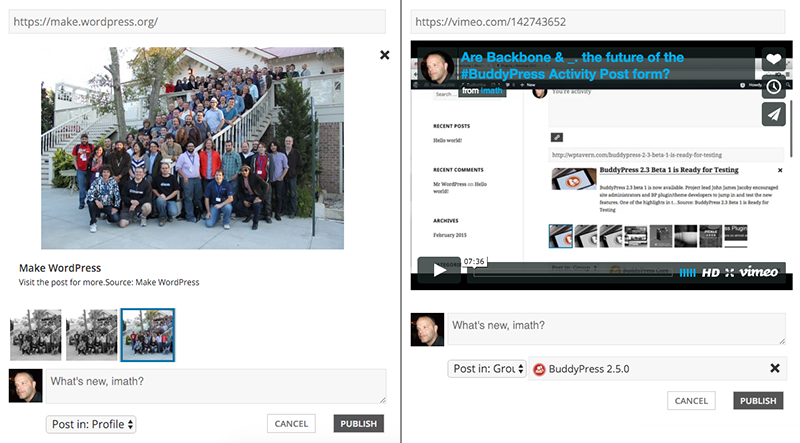
Task: Publish the Make WordPress link post
Action: pyautogui.click(x=359, y=424)
